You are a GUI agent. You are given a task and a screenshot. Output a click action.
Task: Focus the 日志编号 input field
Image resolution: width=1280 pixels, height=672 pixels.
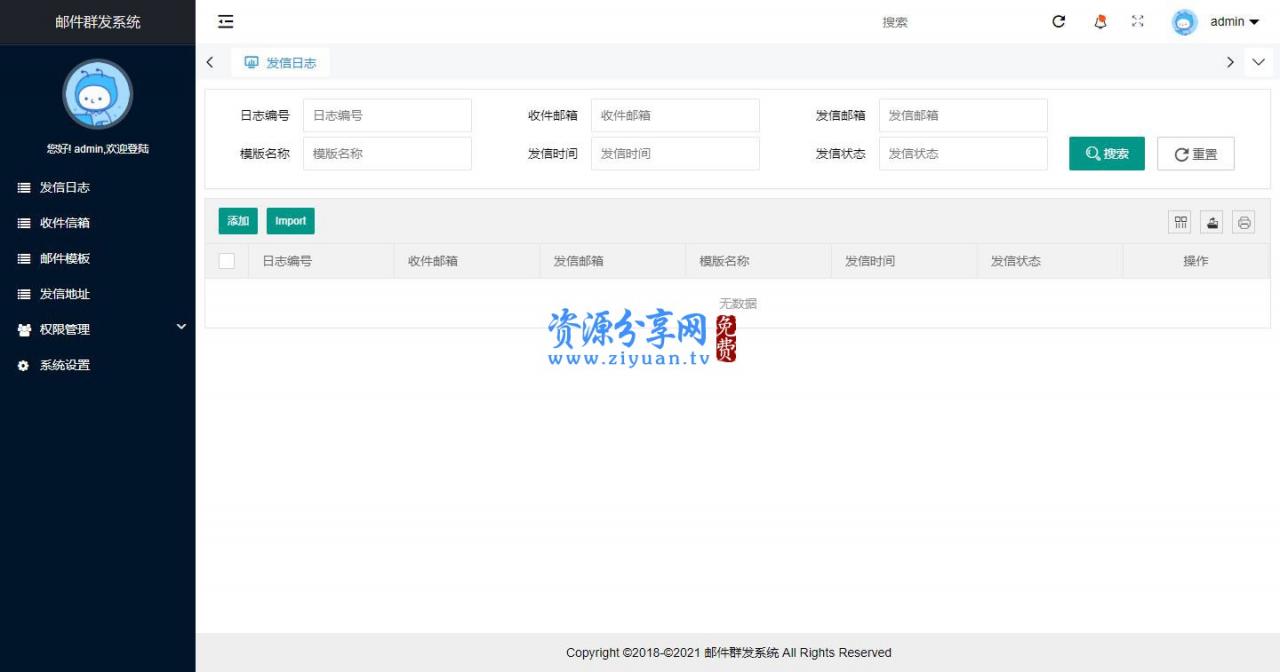tap(387, 115)
